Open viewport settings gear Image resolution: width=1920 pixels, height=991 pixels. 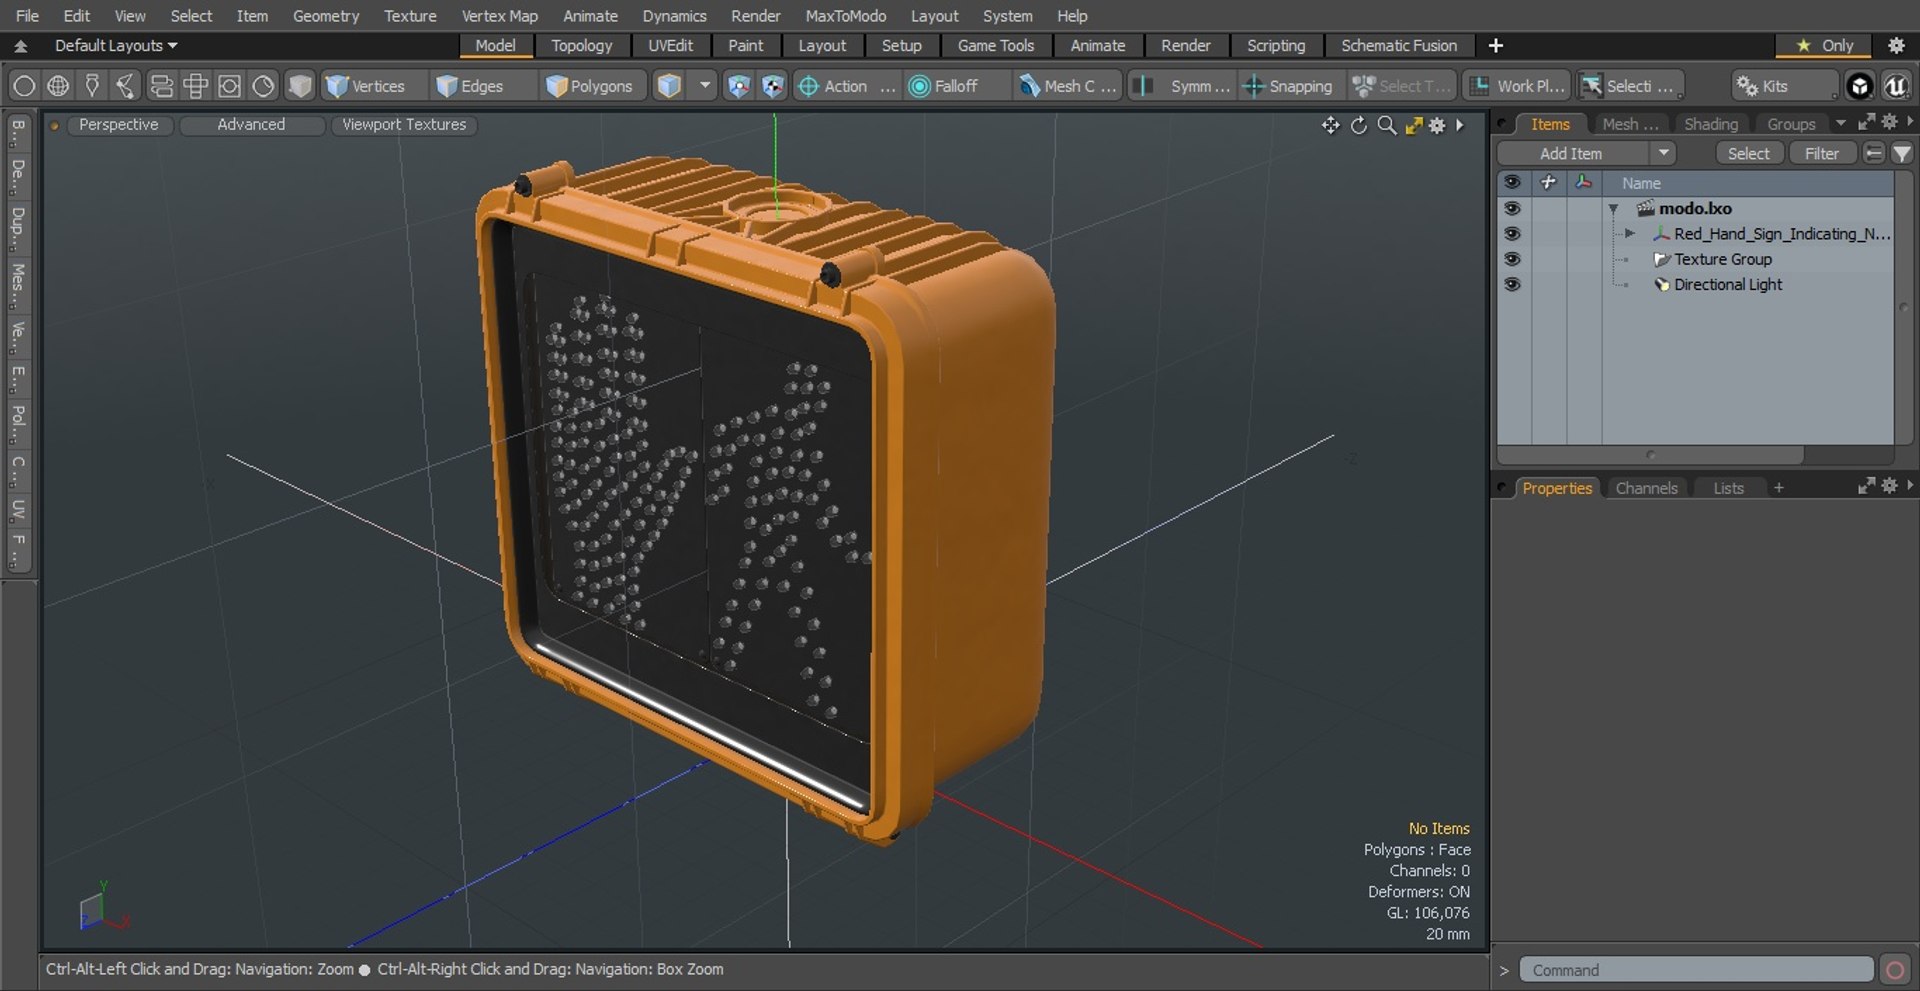coord(1437,125)
